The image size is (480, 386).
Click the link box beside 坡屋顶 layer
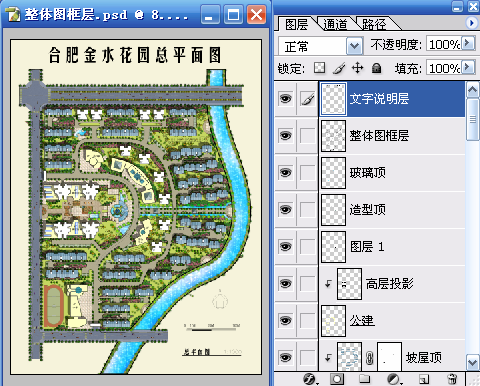pyautogui.click(x=307, y=358)
